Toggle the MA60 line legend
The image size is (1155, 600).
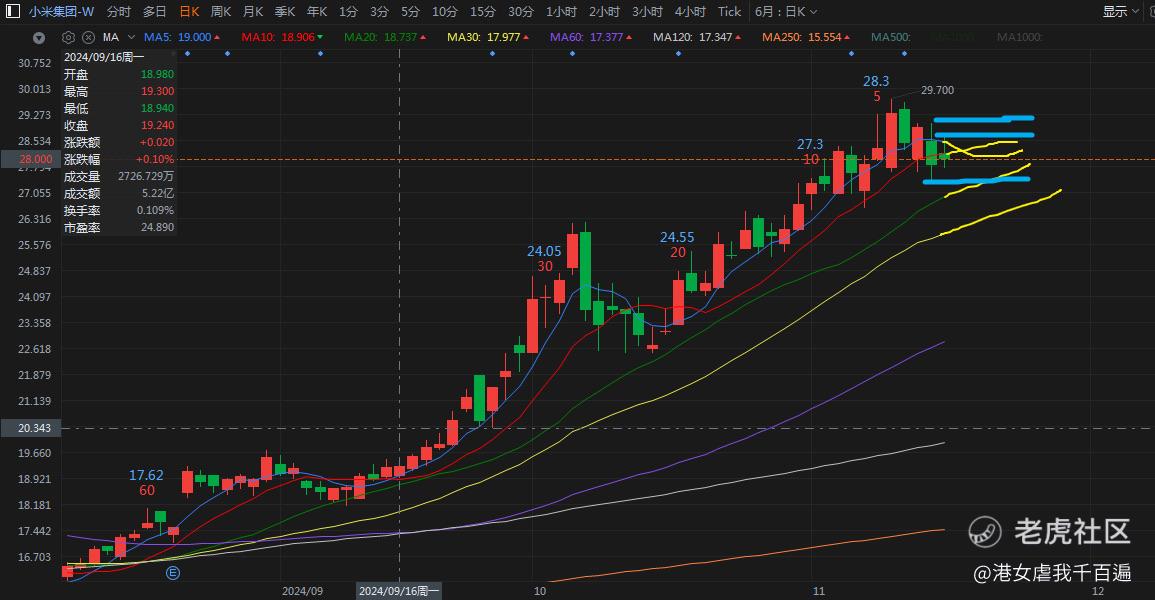point(591,37)
